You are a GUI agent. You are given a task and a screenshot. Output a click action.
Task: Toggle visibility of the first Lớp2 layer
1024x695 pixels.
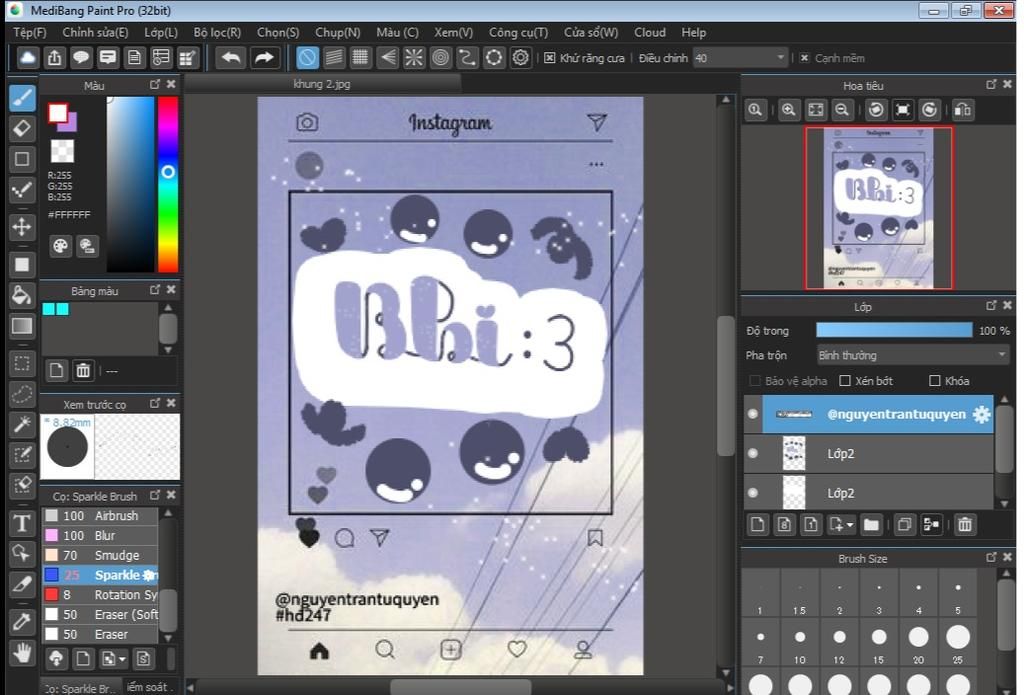pyautogui.click(x=752, y=453)
